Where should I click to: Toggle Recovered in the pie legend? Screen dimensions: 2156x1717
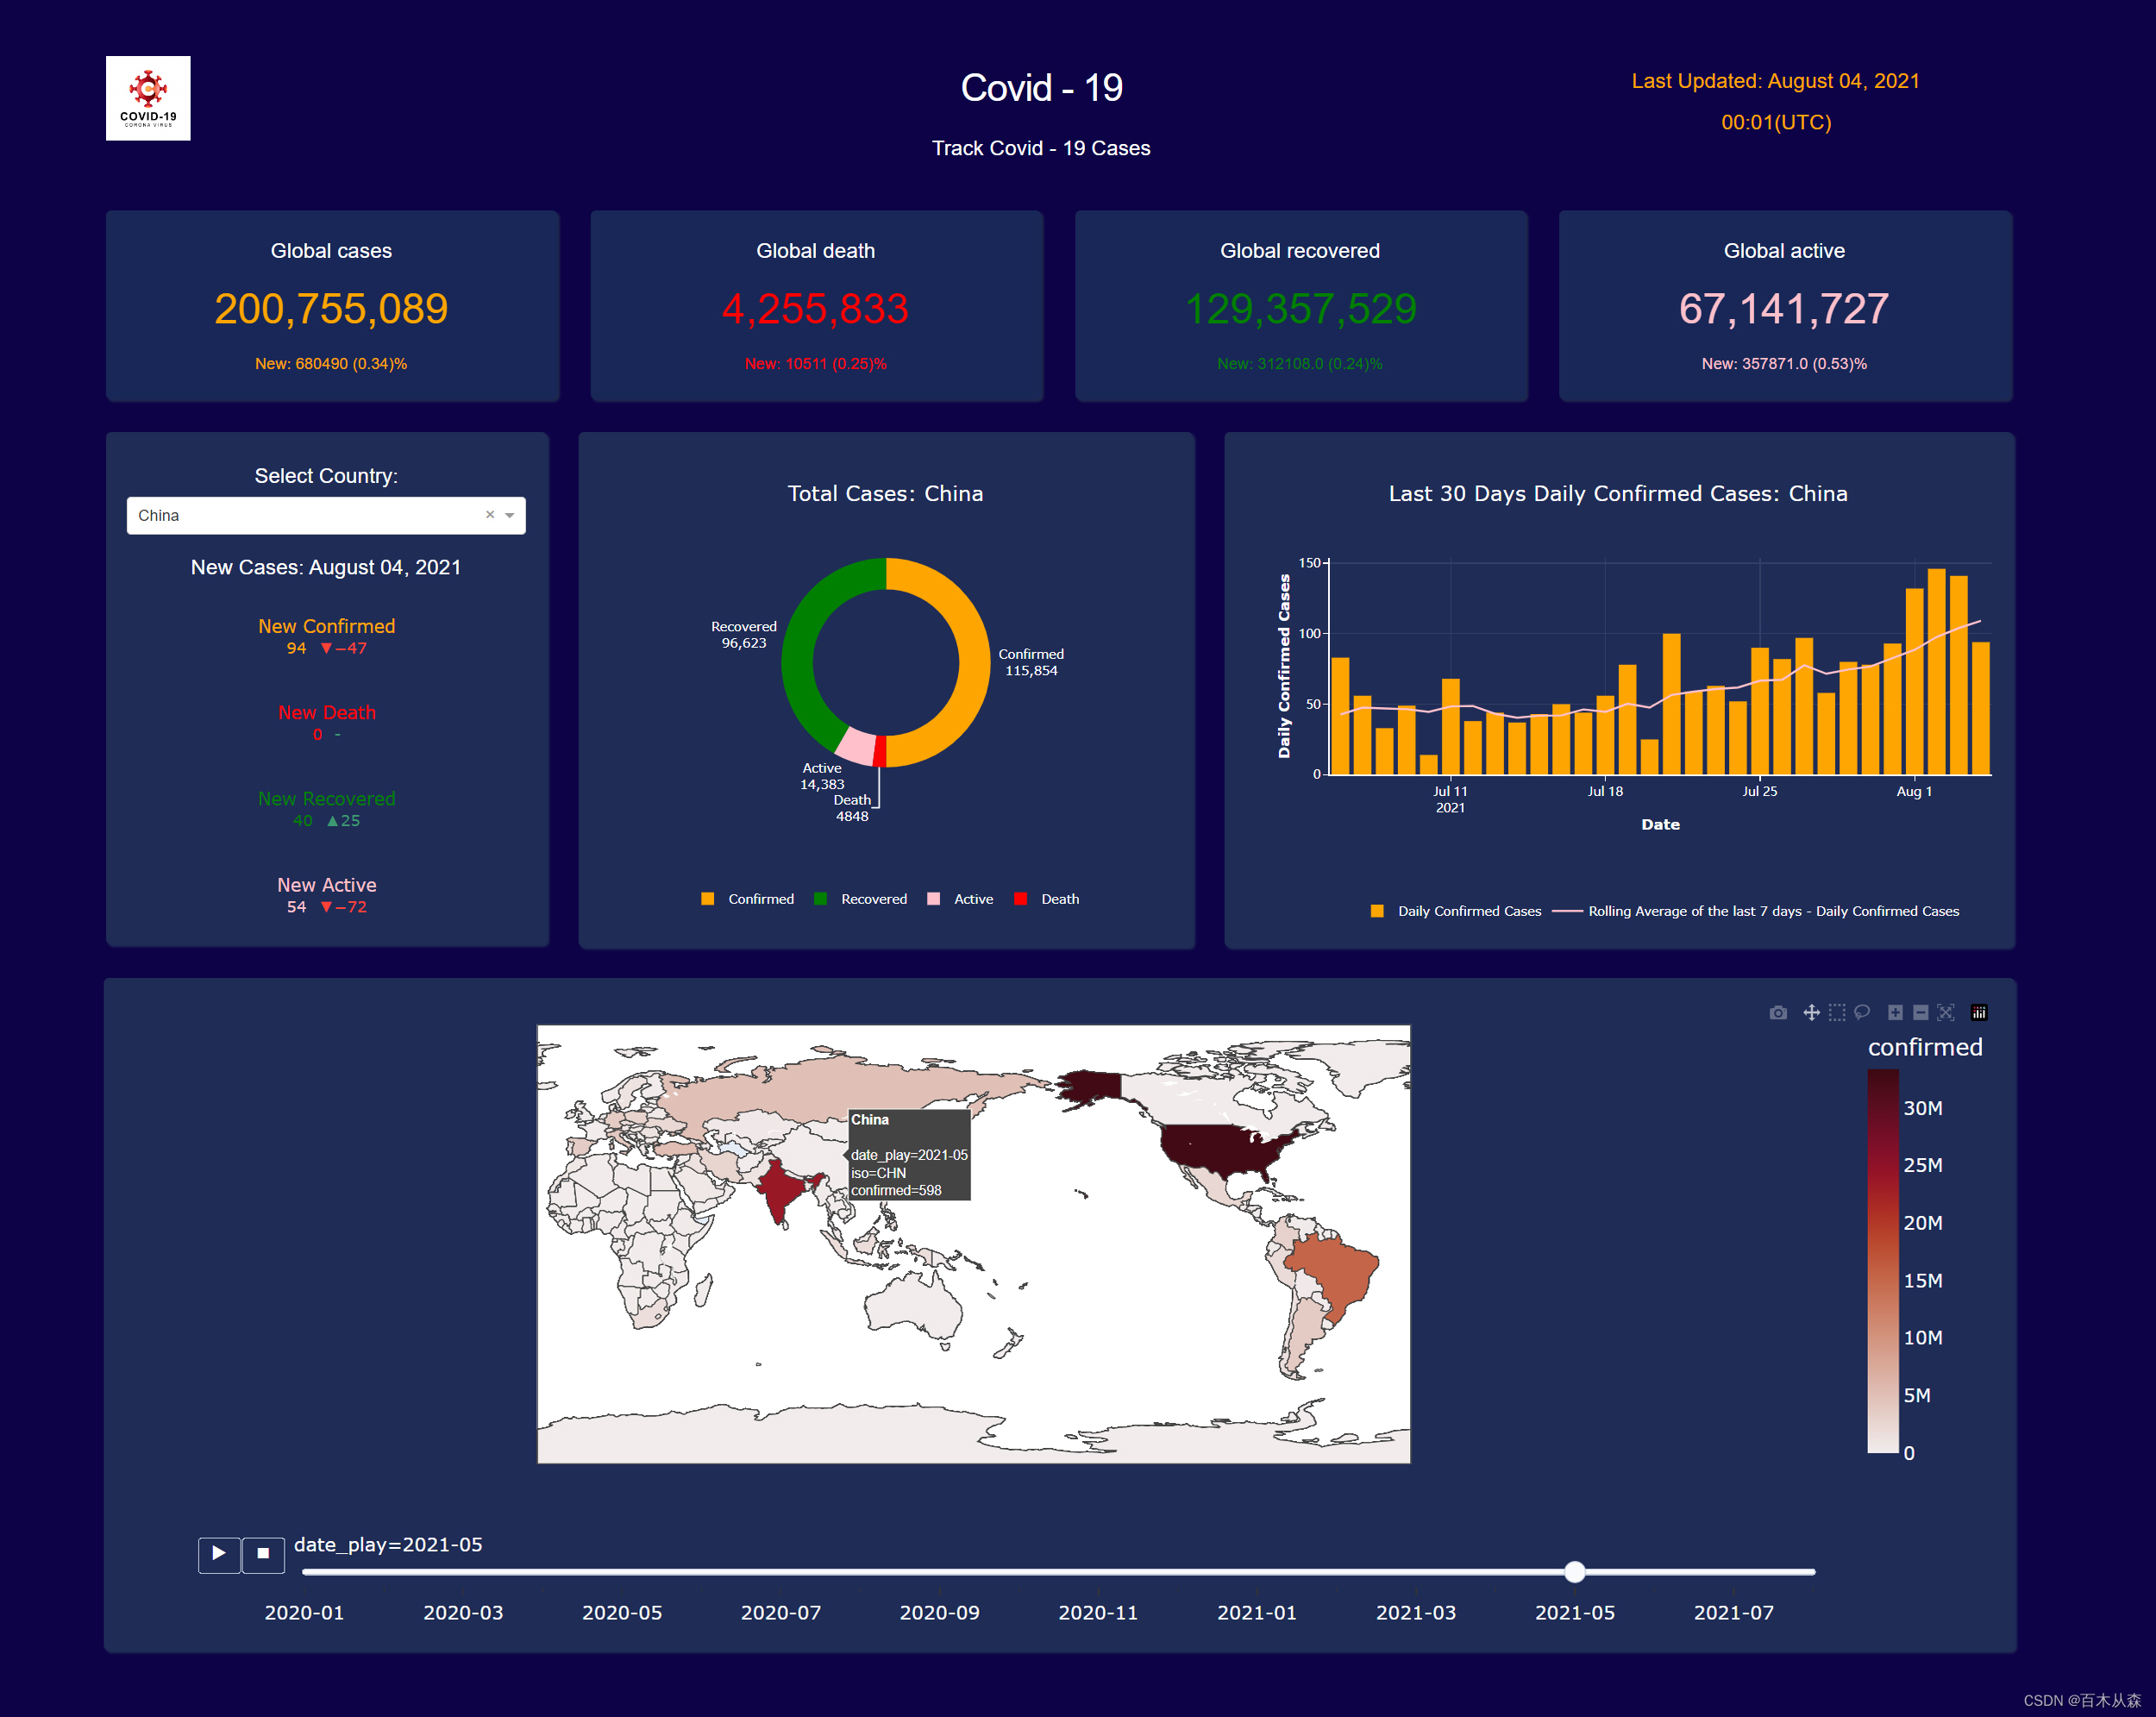860,898
